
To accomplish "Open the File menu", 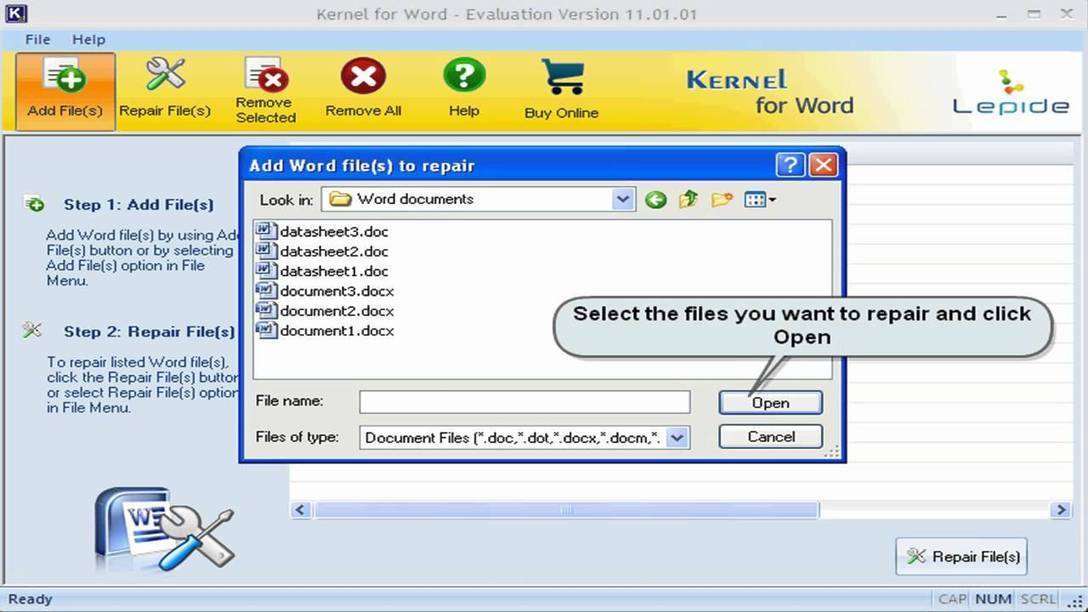I will pos(37,40).
